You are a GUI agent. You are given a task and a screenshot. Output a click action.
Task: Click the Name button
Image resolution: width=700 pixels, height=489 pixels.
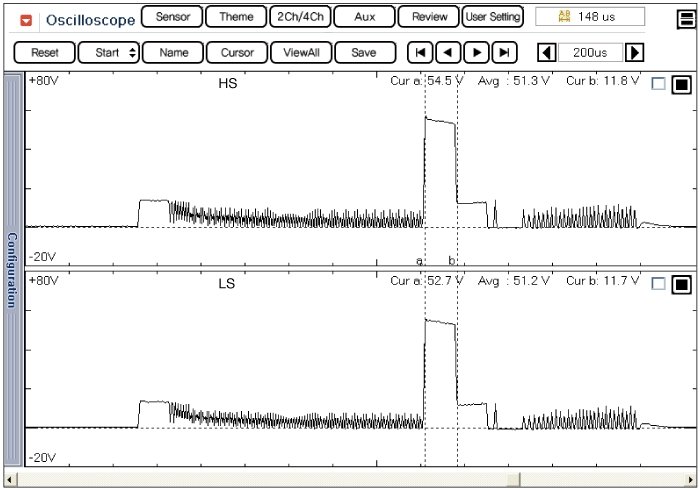173,53
